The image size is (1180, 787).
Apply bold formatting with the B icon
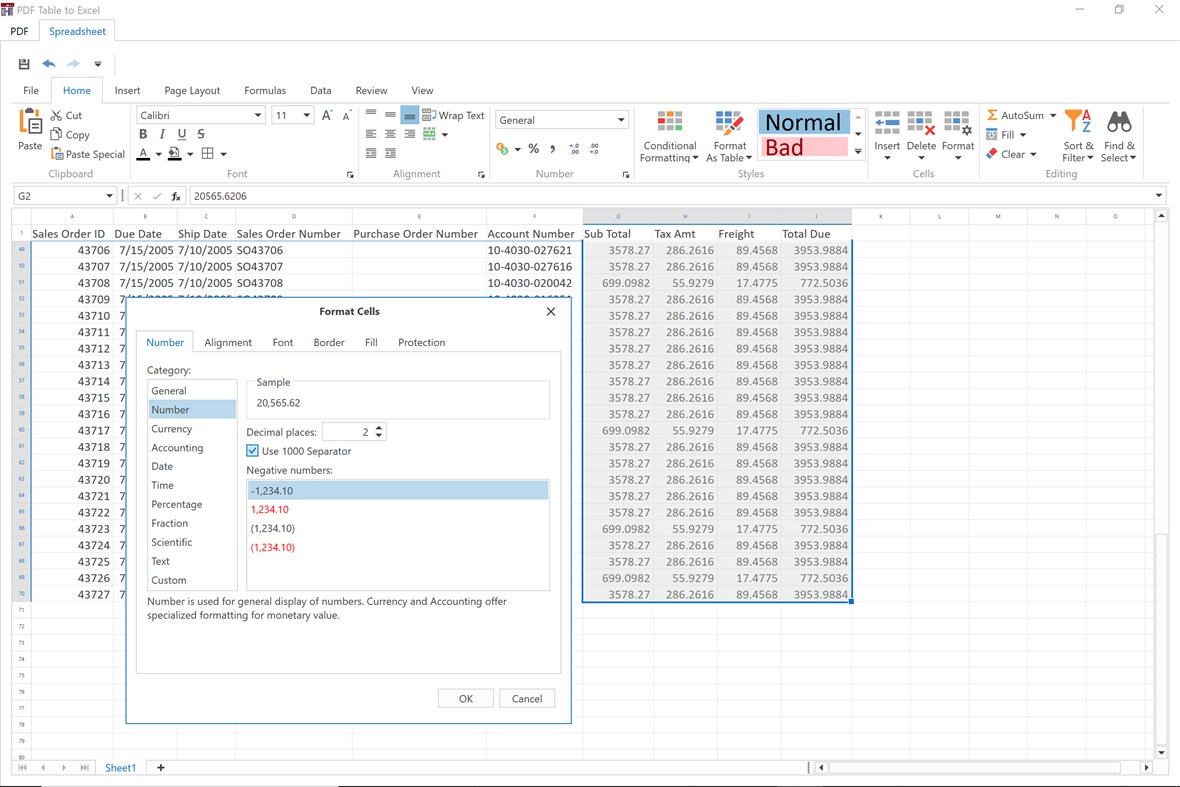(143, 134)
